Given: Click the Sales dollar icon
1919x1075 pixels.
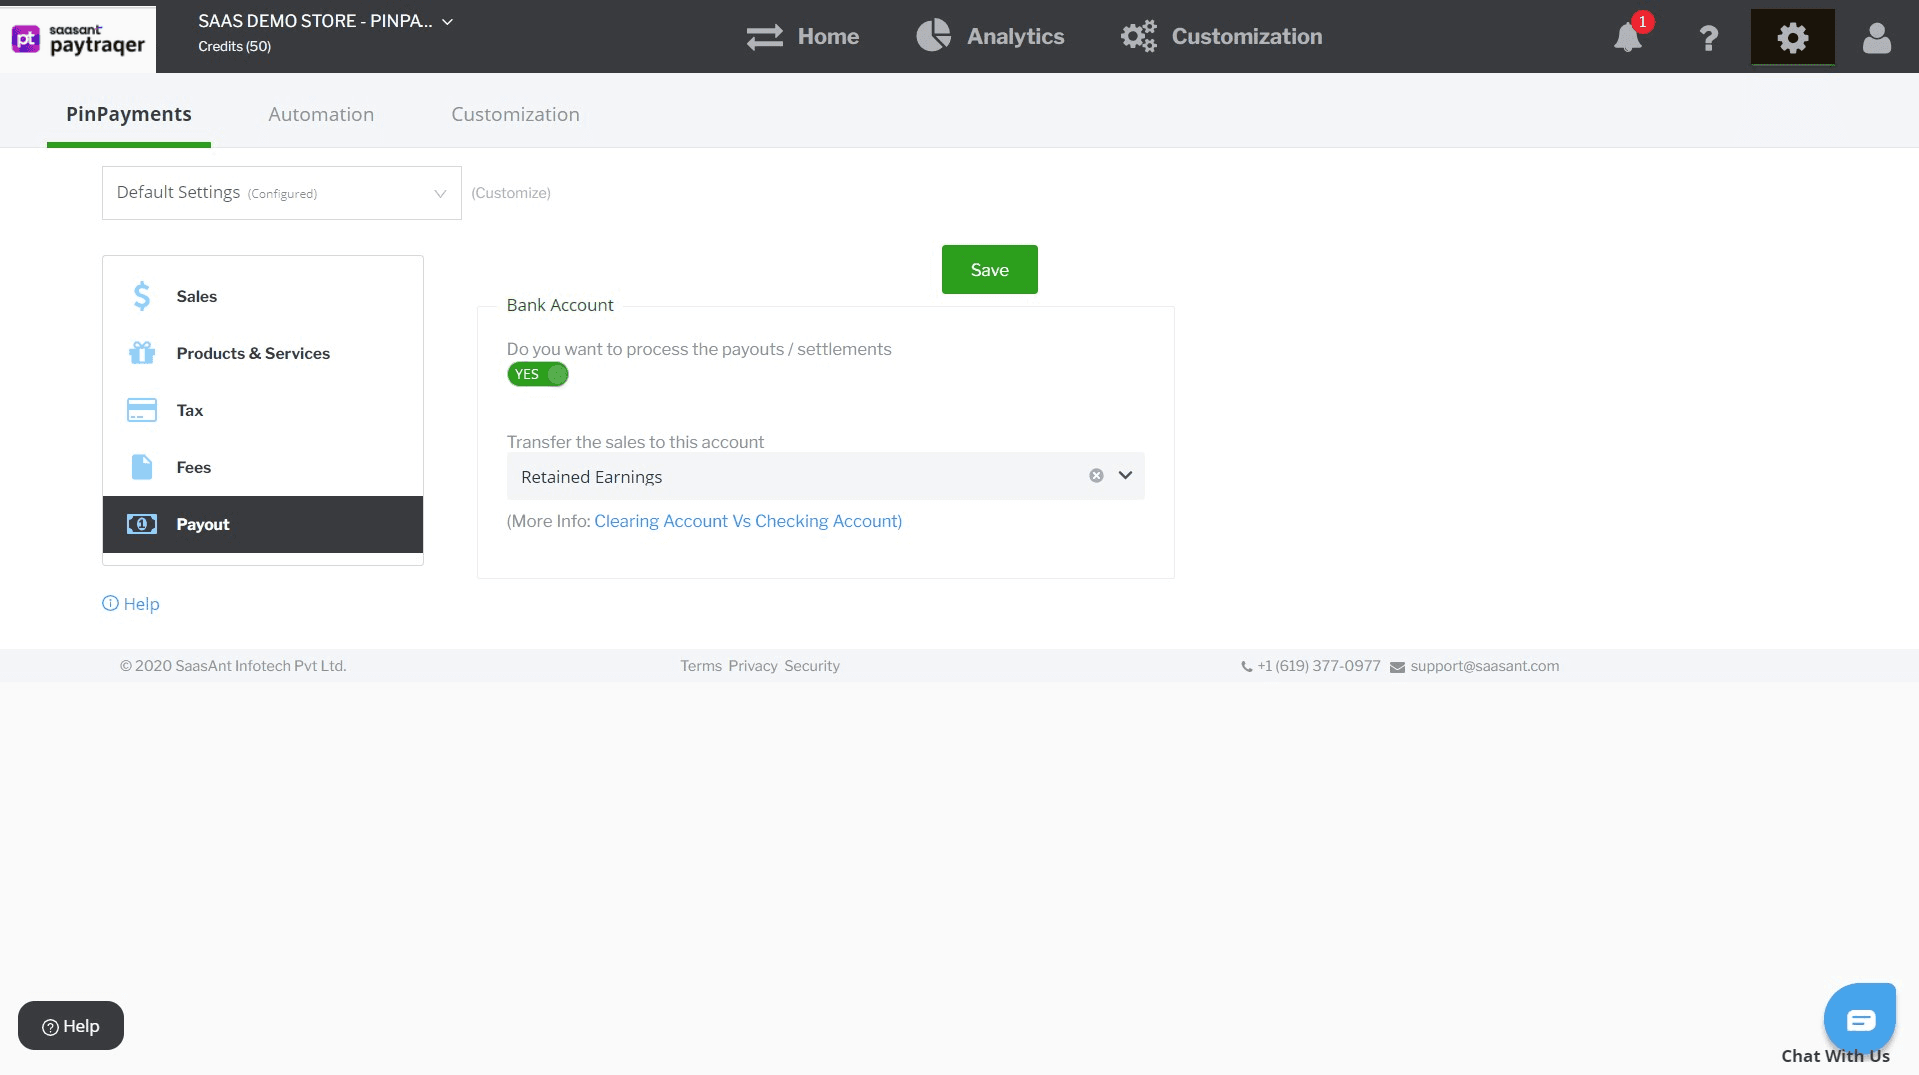Looking at the screenshot, I should (x=142, y=296).
